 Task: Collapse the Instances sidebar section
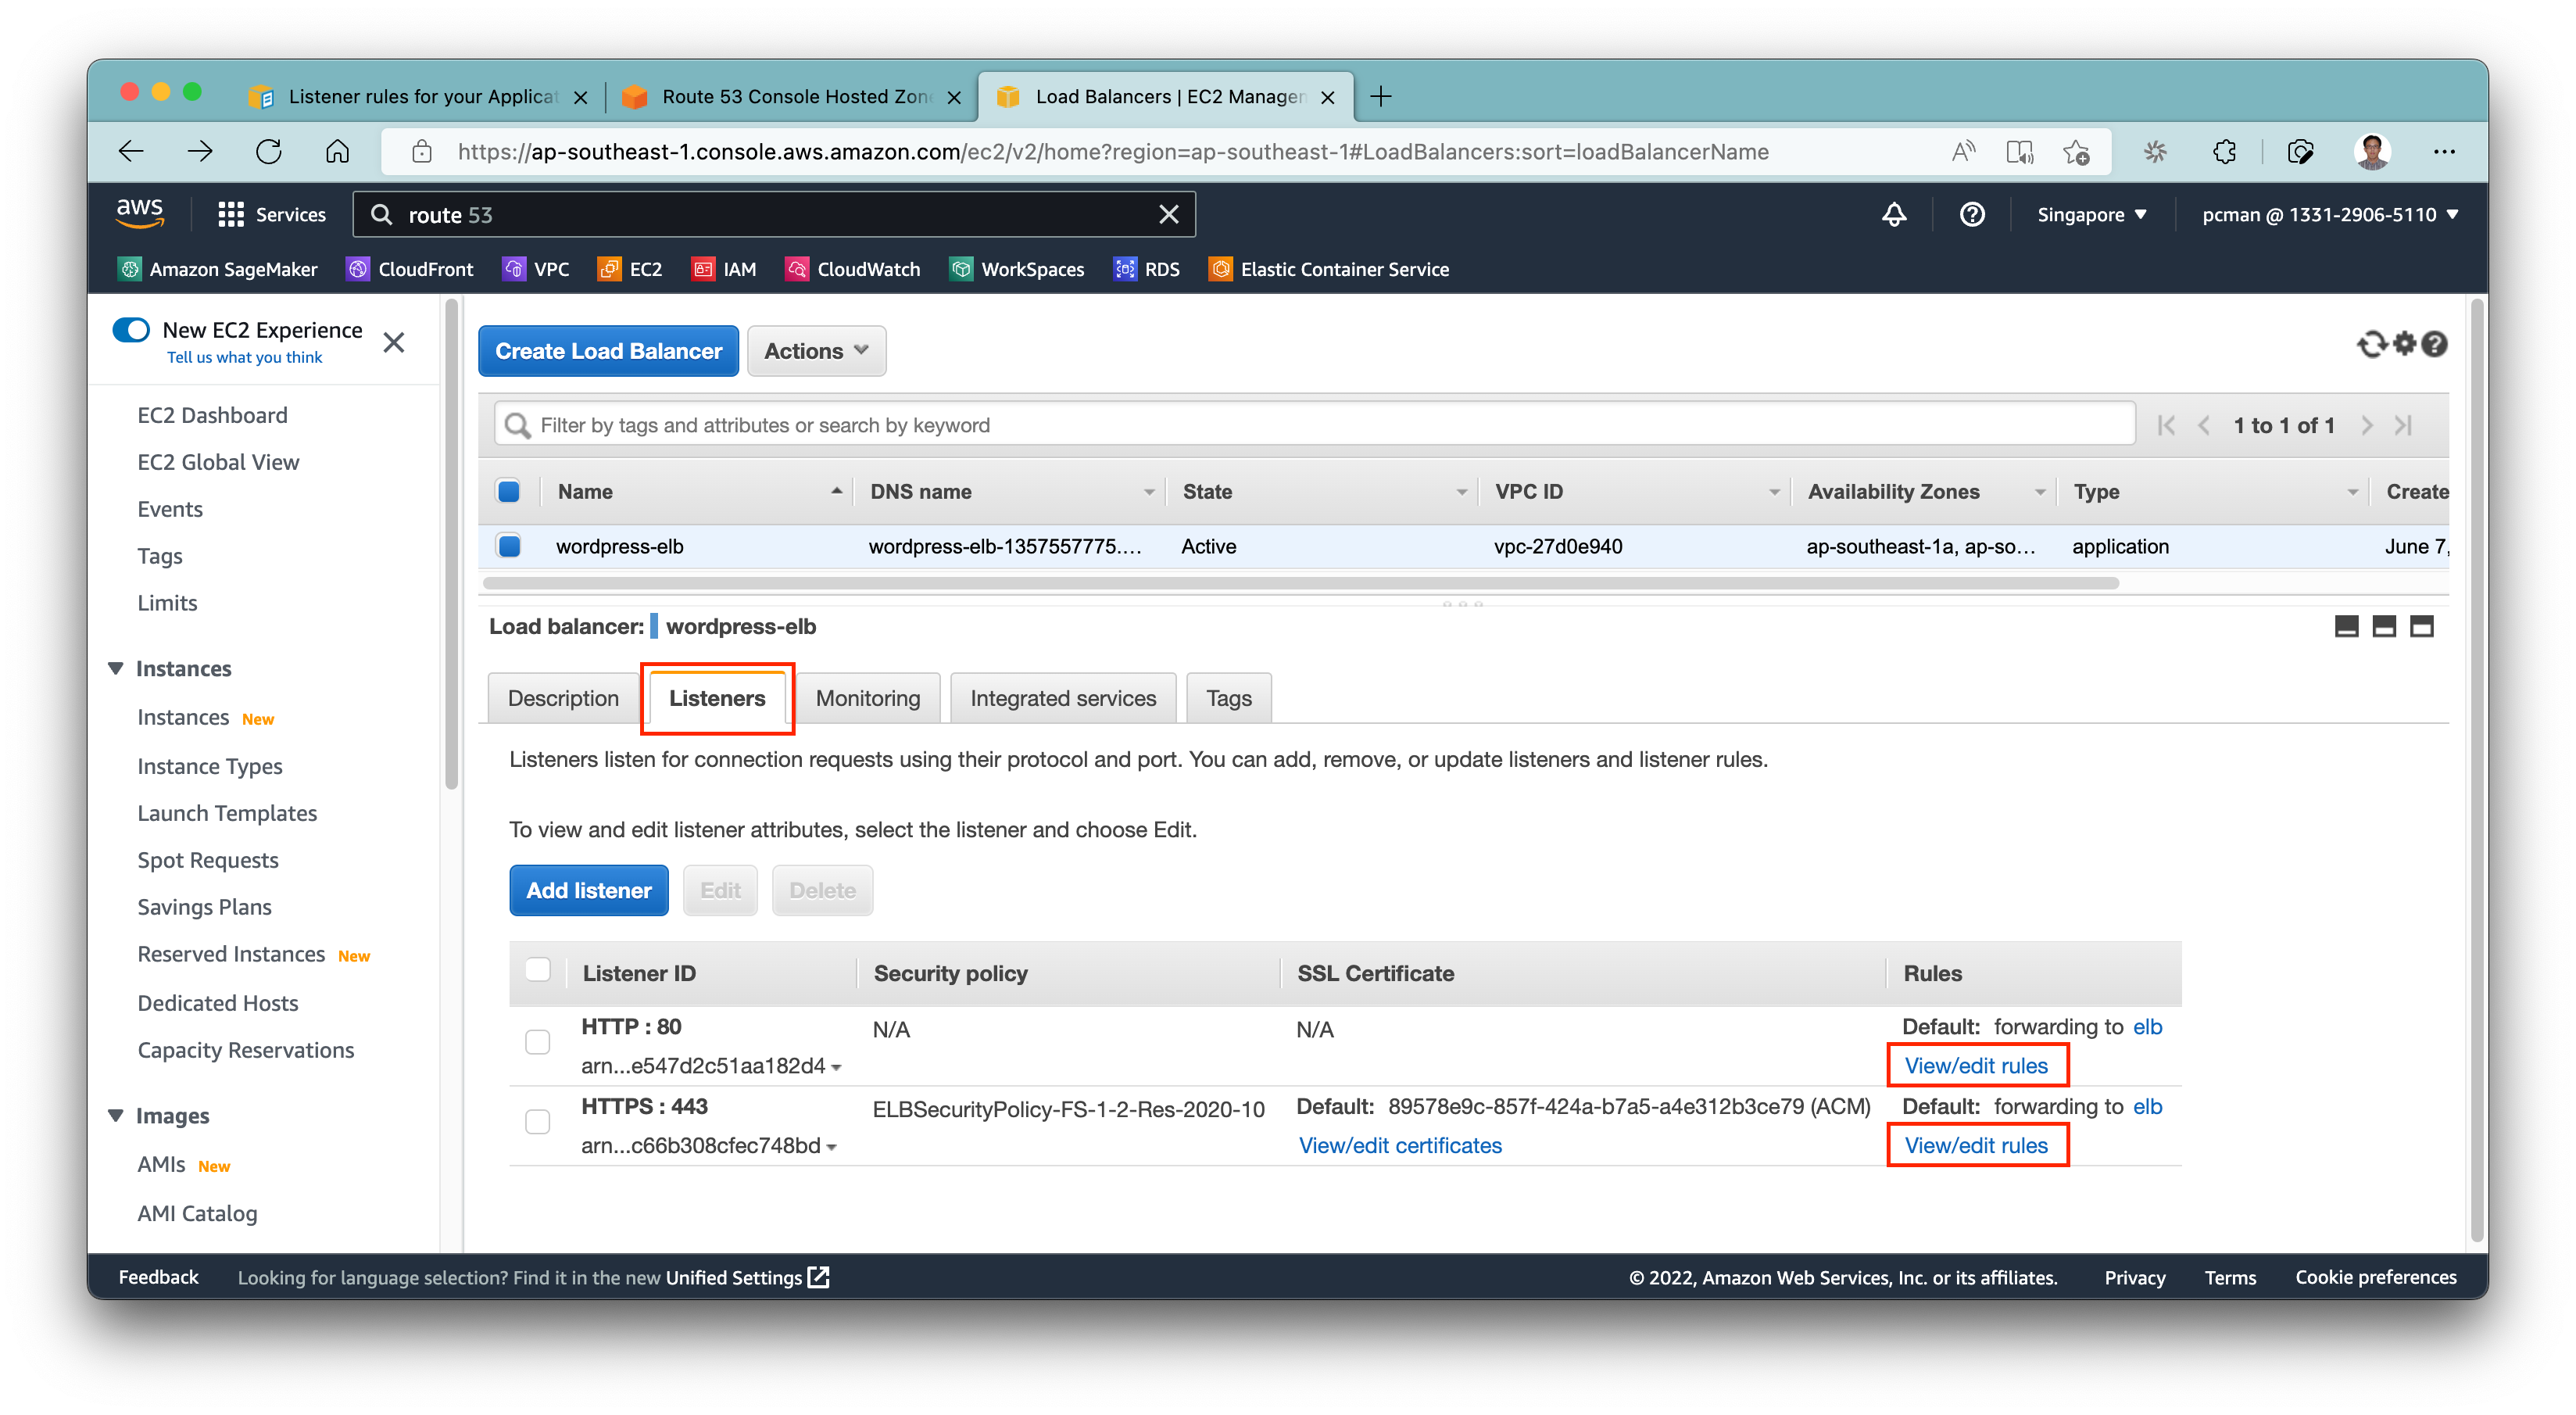[116, 668]
